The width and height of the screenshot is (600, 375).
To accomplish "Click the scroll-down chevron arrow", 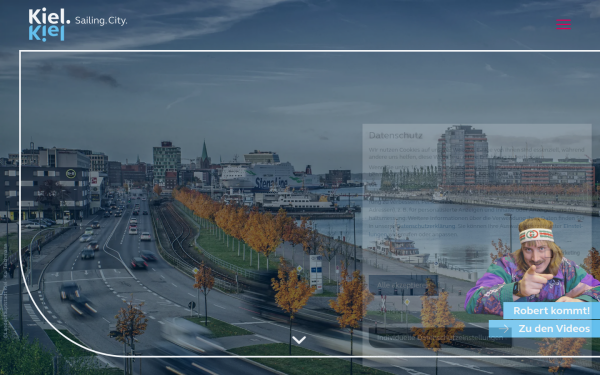I will (x=299, y=340).
